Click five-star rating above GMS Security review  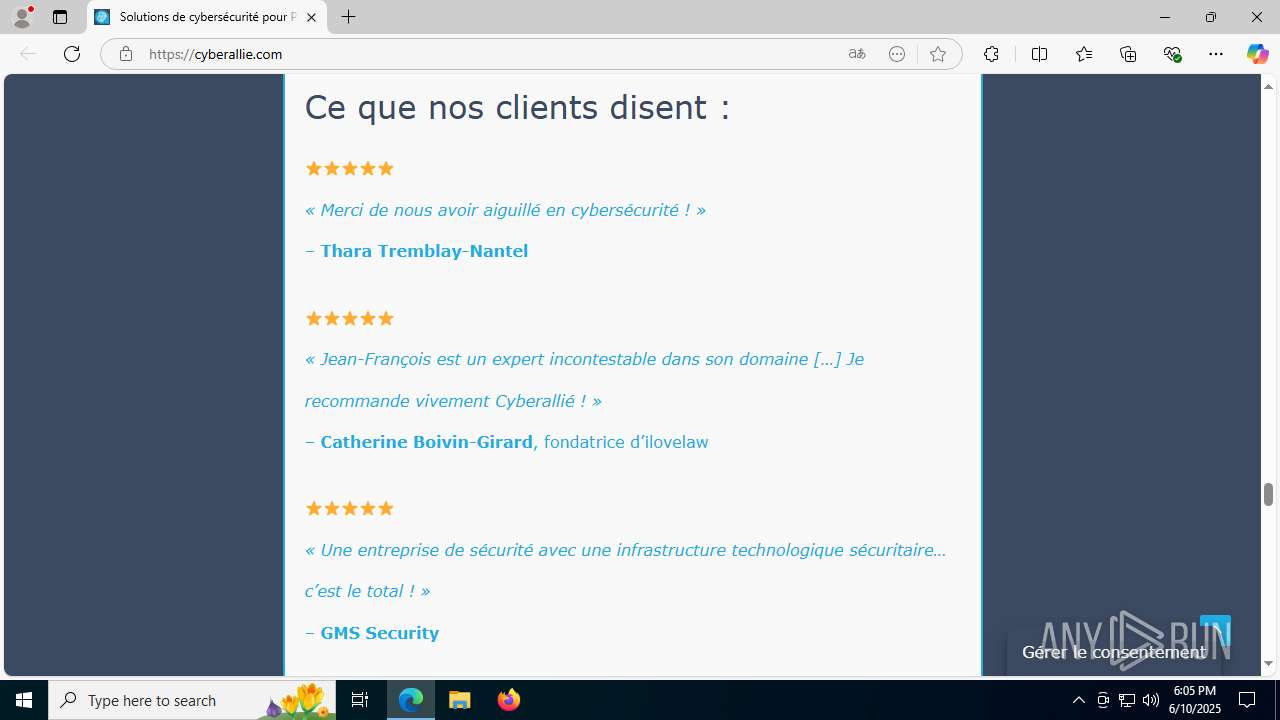click(349, 508)
